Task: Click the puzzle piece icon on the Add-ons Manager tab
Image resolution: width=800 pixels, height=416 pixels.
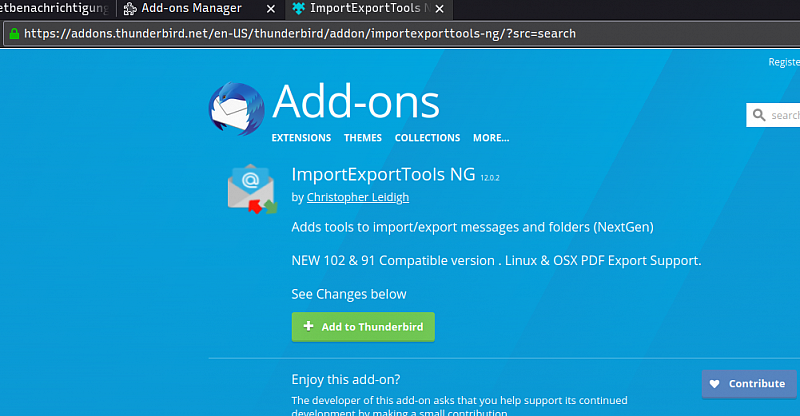Action: [130, 9]
